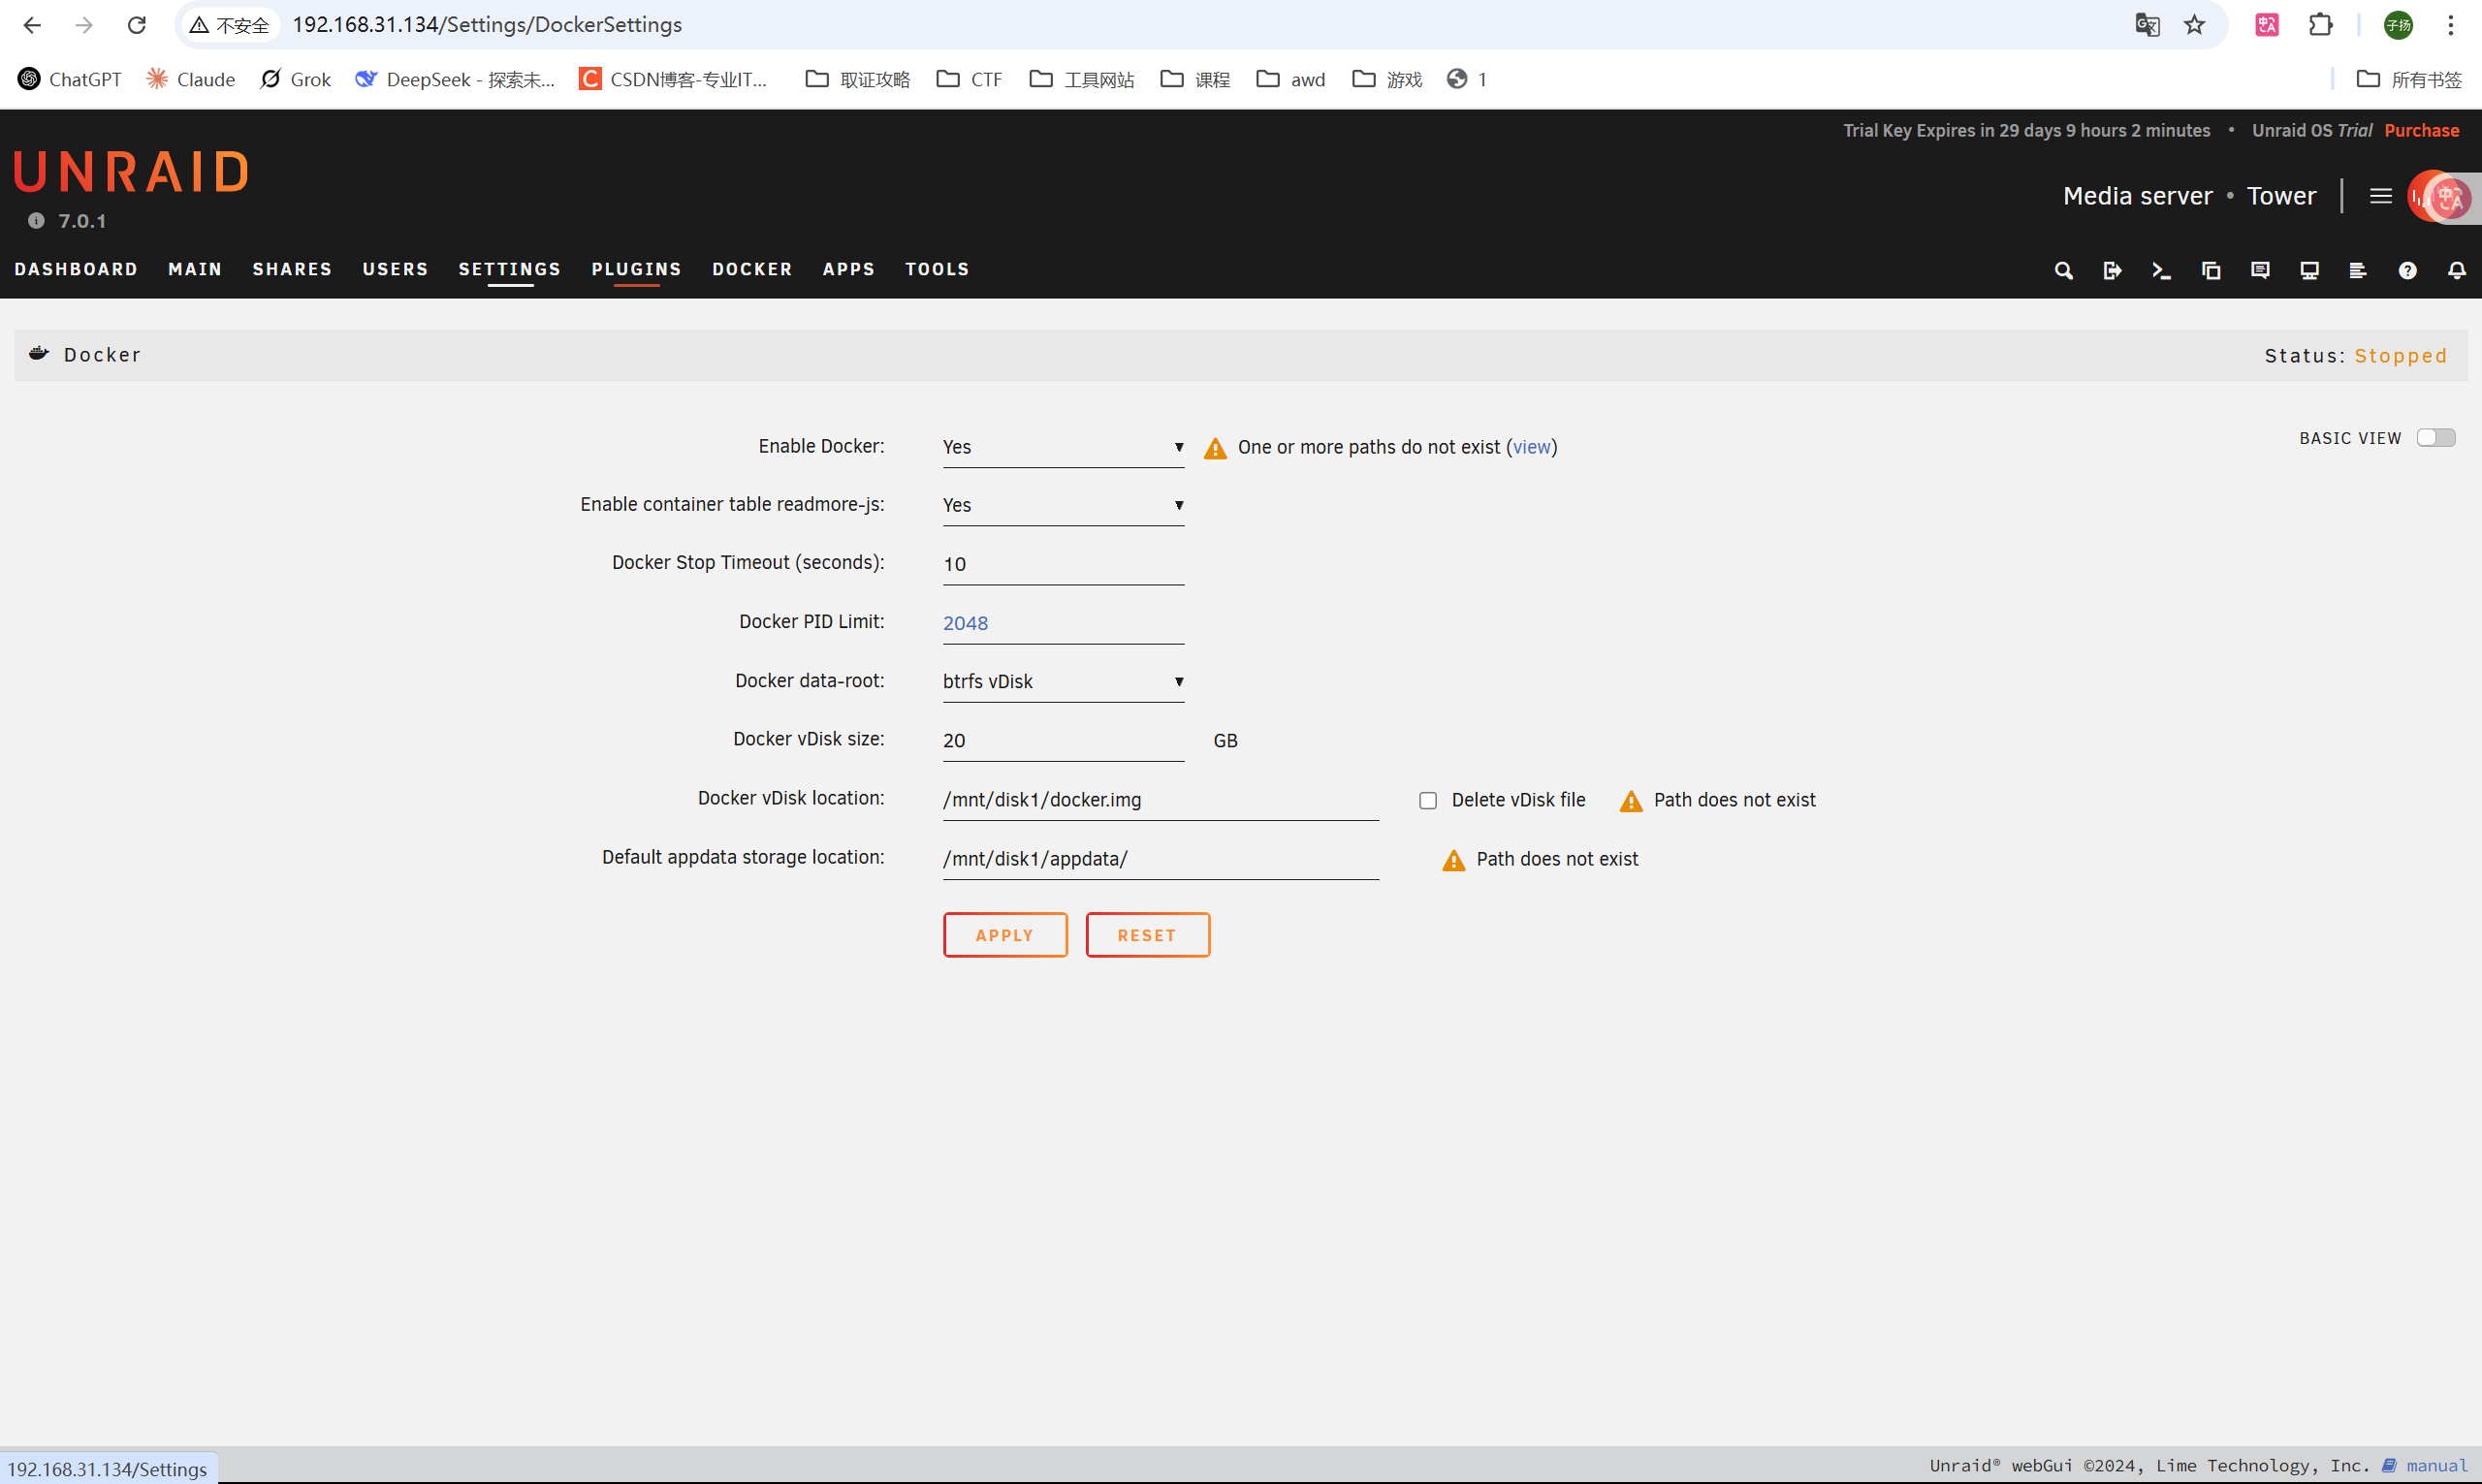This screenshot has height=1484, width=2482.
Task: Open the 游戏 bookmarks folder
Action: 1387,79
